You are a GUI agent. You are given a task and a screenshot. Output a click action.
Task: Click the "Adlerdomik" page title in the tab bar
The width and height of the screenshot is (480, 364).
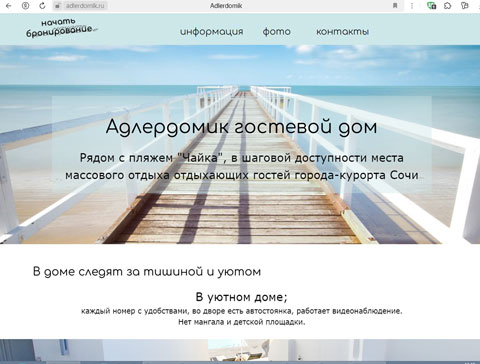226,6
